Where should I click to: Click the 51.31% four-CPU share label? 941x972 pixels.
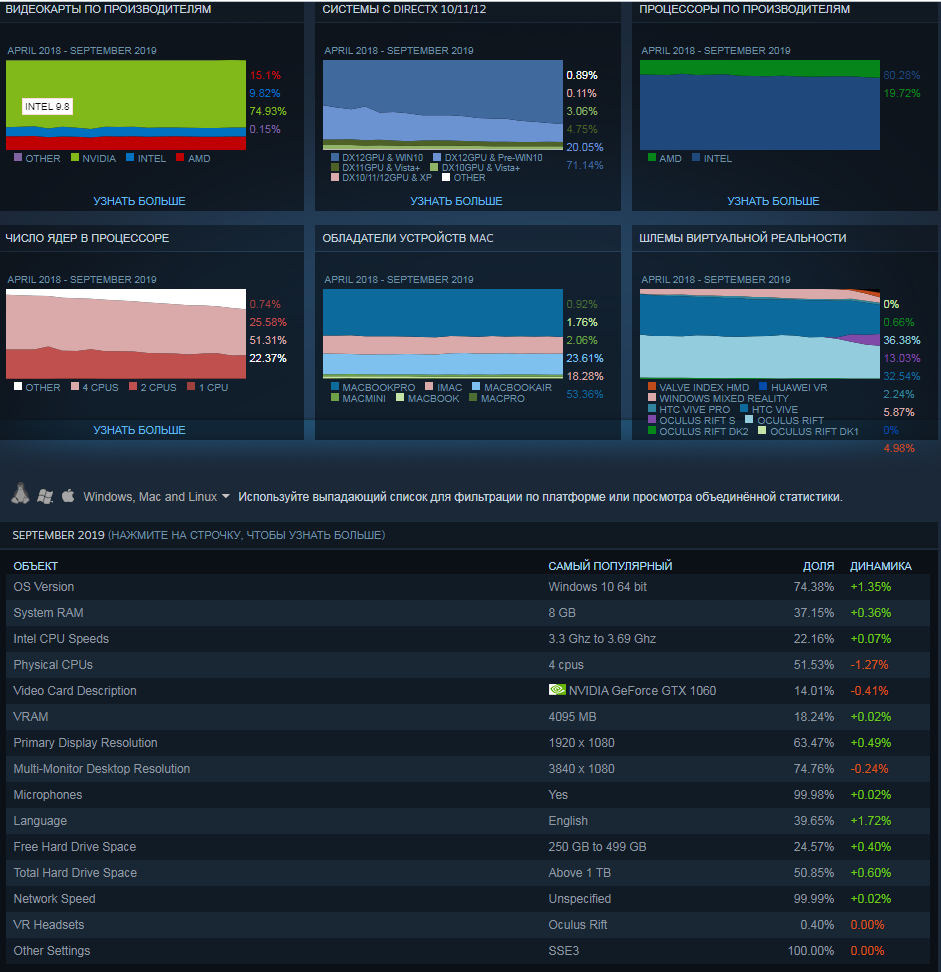268,340
